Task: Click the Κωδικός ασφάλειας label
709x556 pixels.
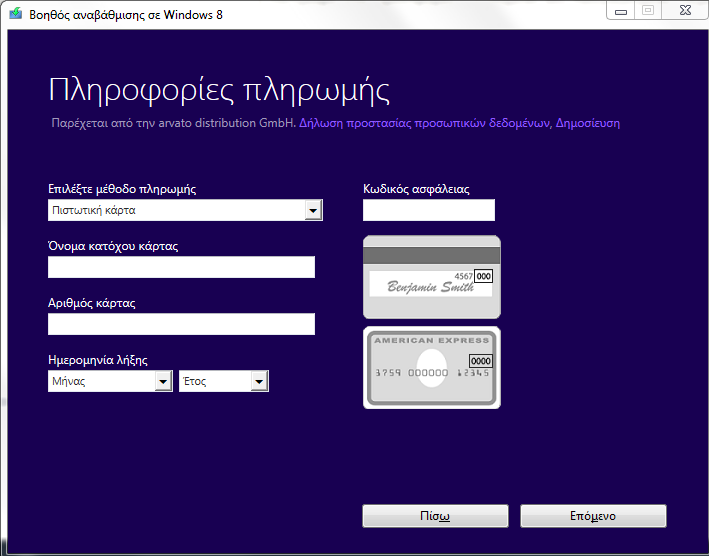Action: pos(416,189)
